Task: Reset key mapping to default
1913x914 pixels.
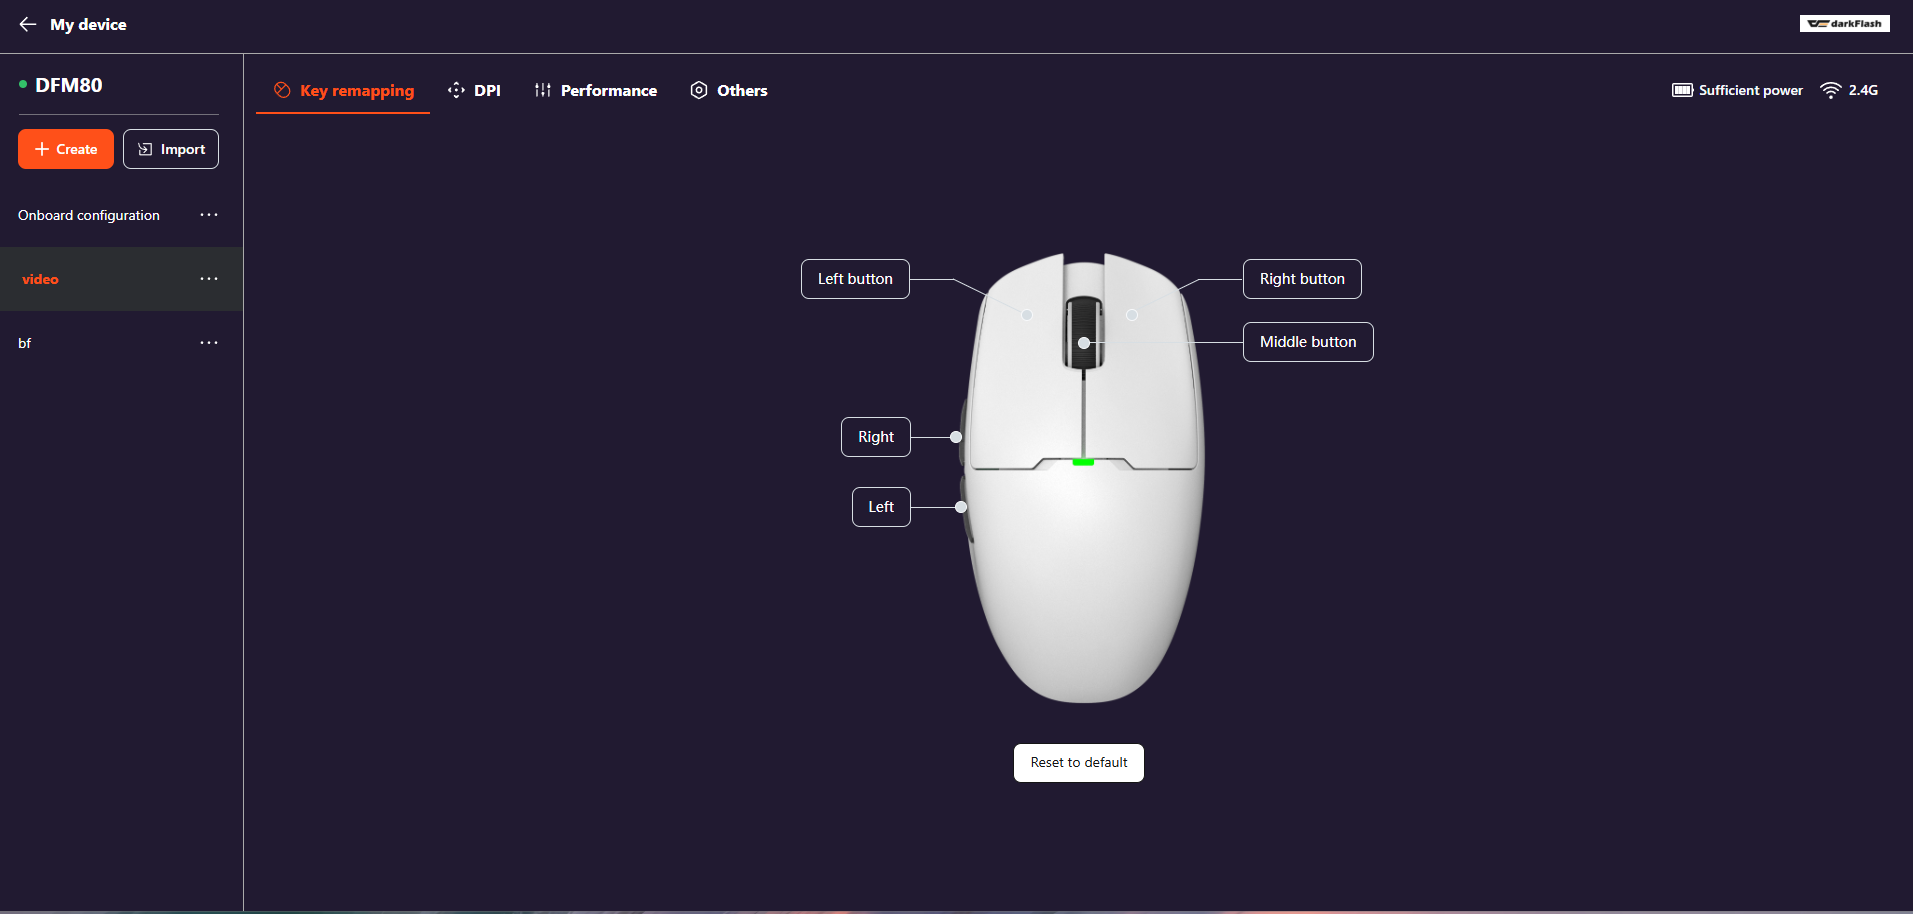Action: pyautogui.click(x=1079, y=763)
